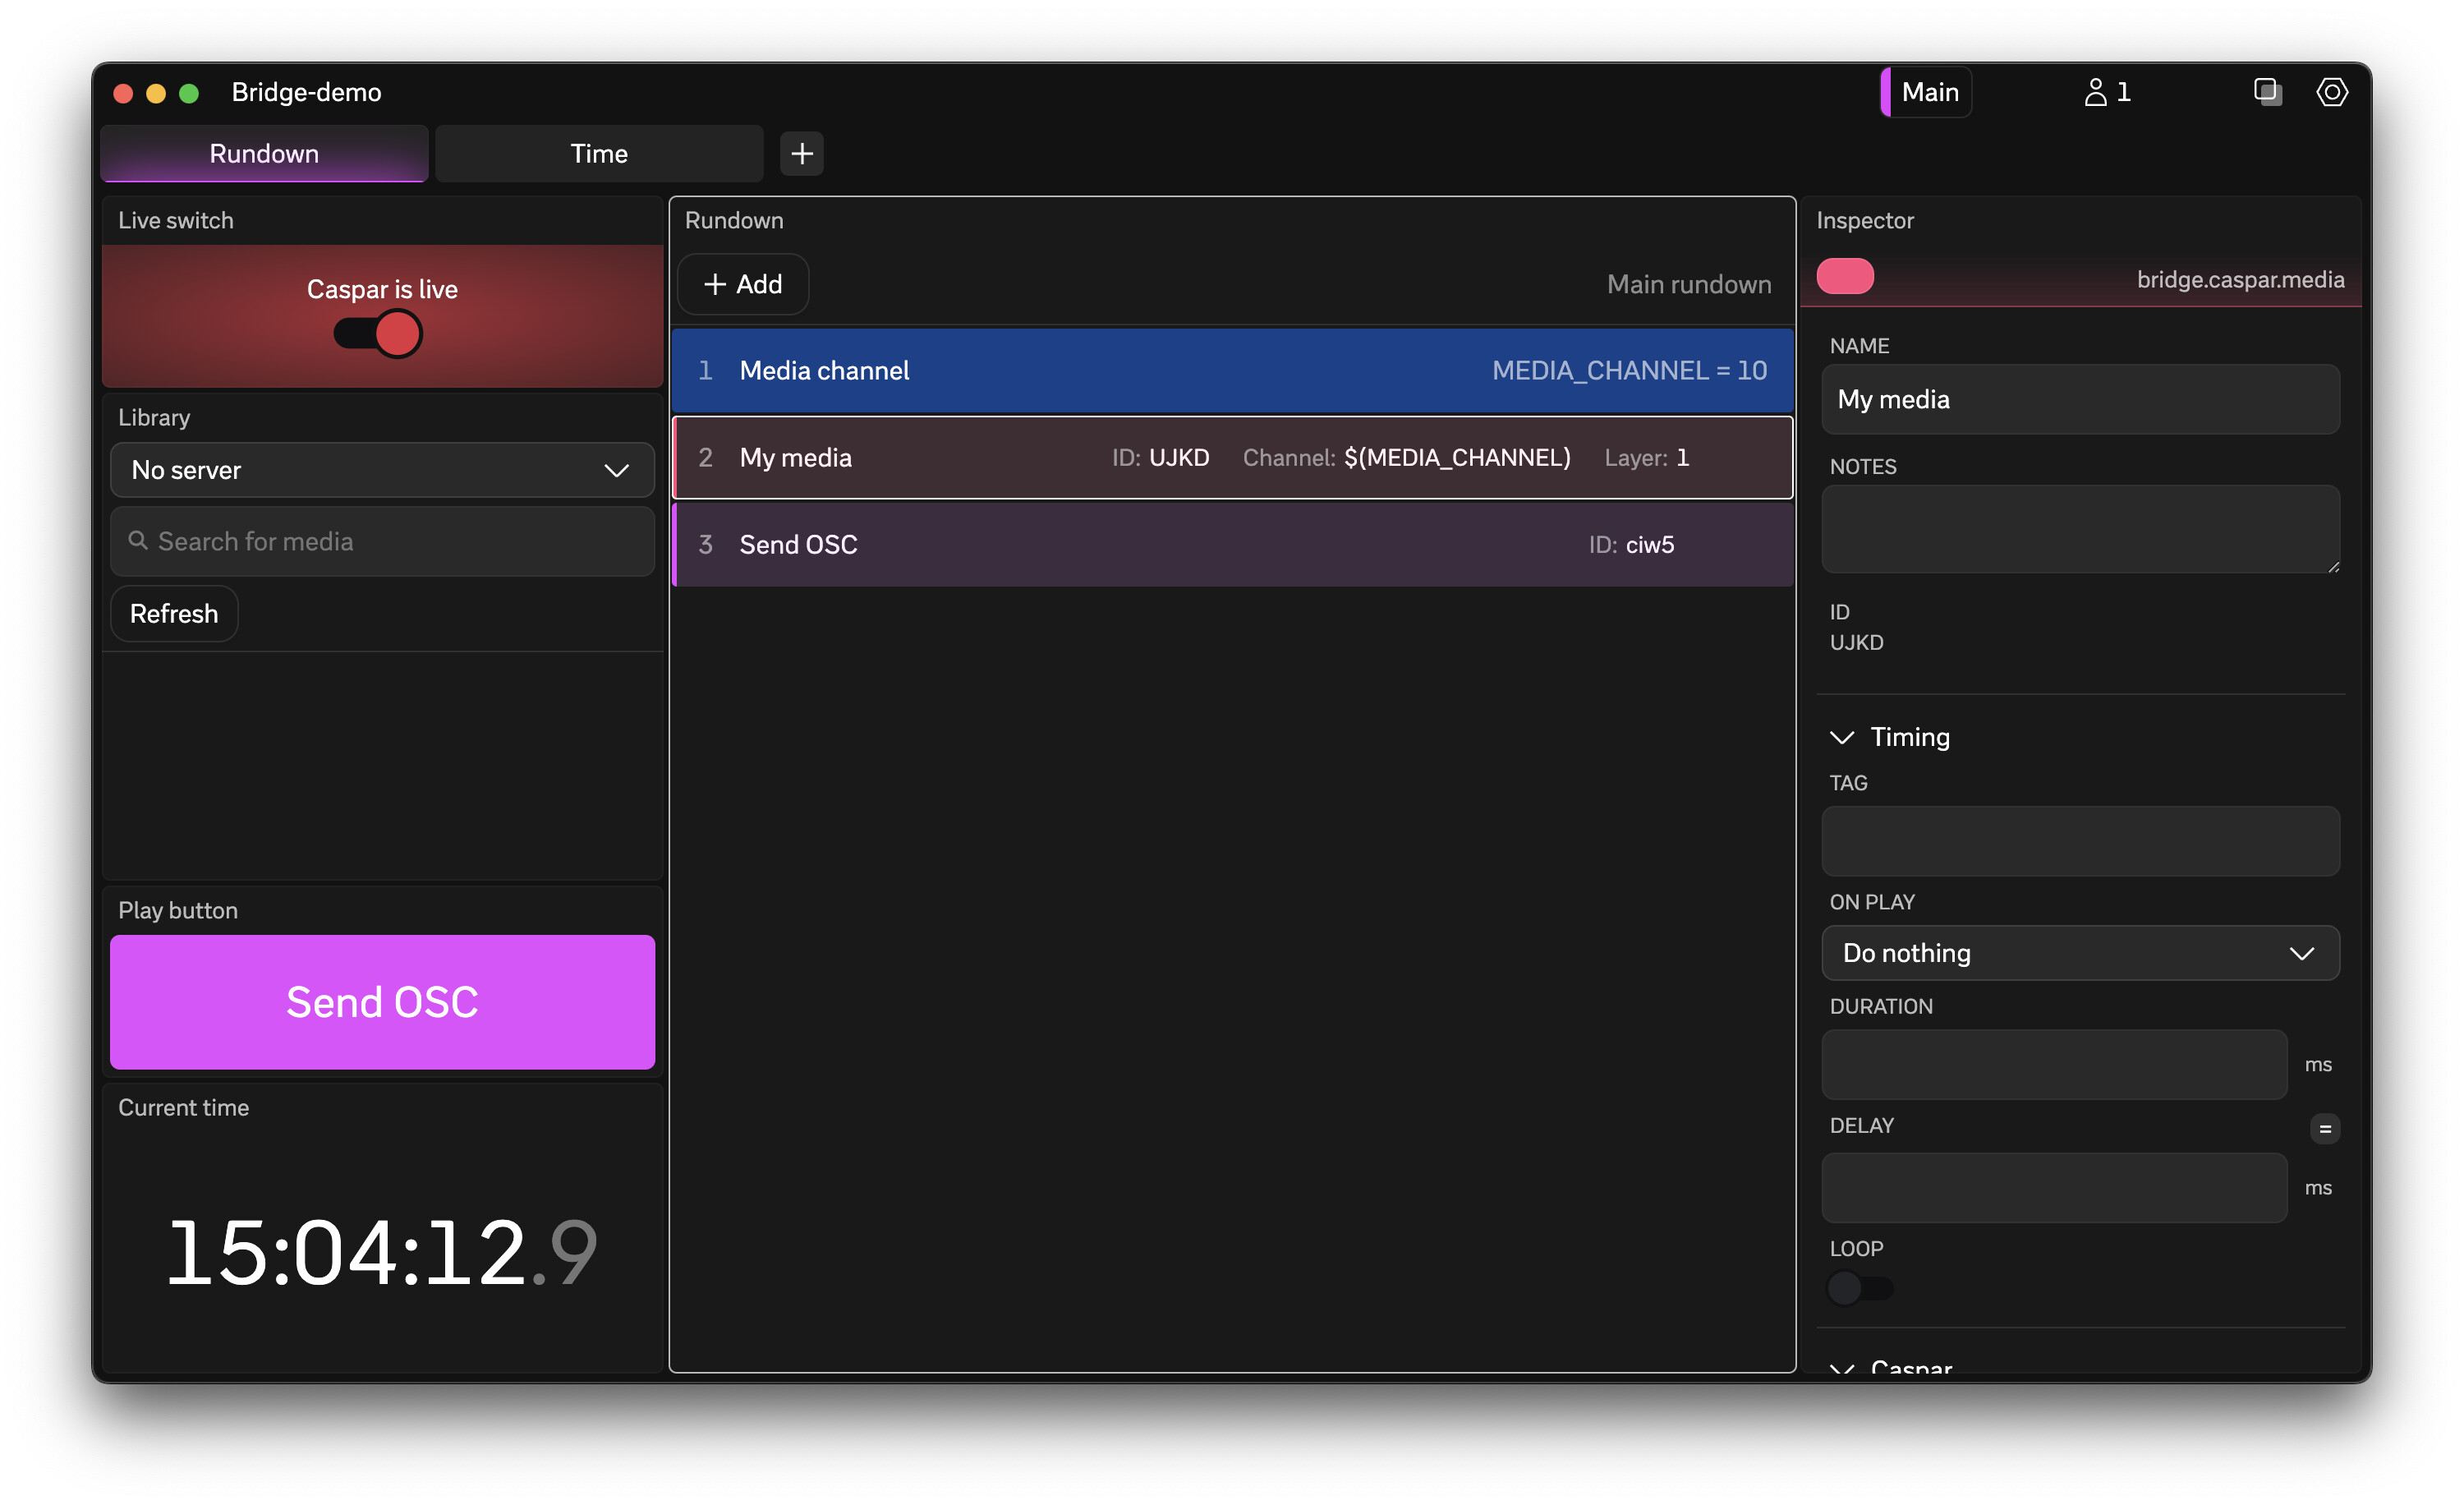The height and width of the screenshot is (1505, 2464).
Task: Click the DURATION input field
Action: tap(2053, 1064)
